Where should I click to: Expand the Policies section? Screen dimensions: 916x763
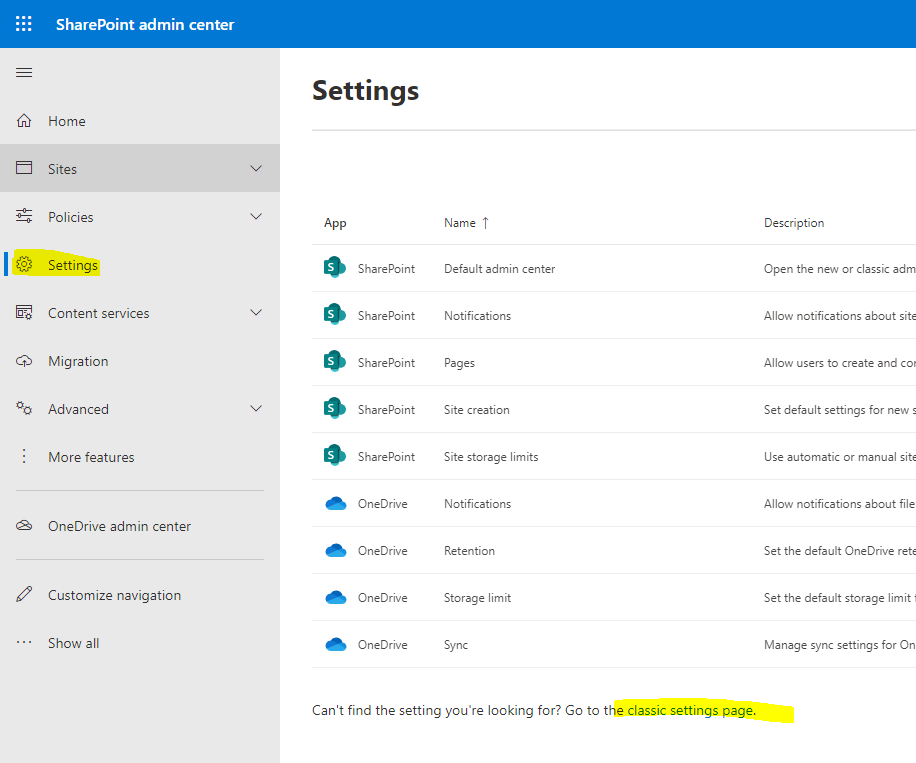[256, 216]
